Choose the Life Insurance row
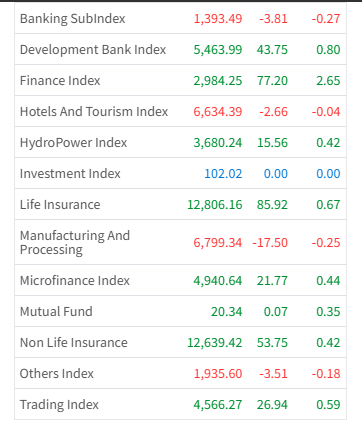 click(x=180, y=204)
